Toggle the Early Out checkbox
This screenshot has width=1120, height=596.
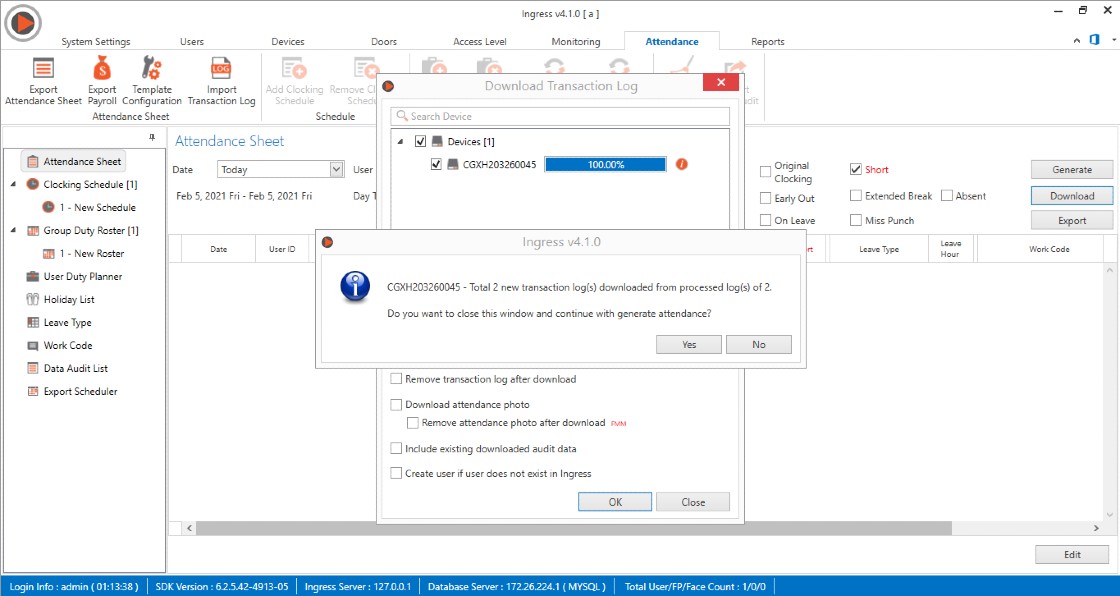765,198
